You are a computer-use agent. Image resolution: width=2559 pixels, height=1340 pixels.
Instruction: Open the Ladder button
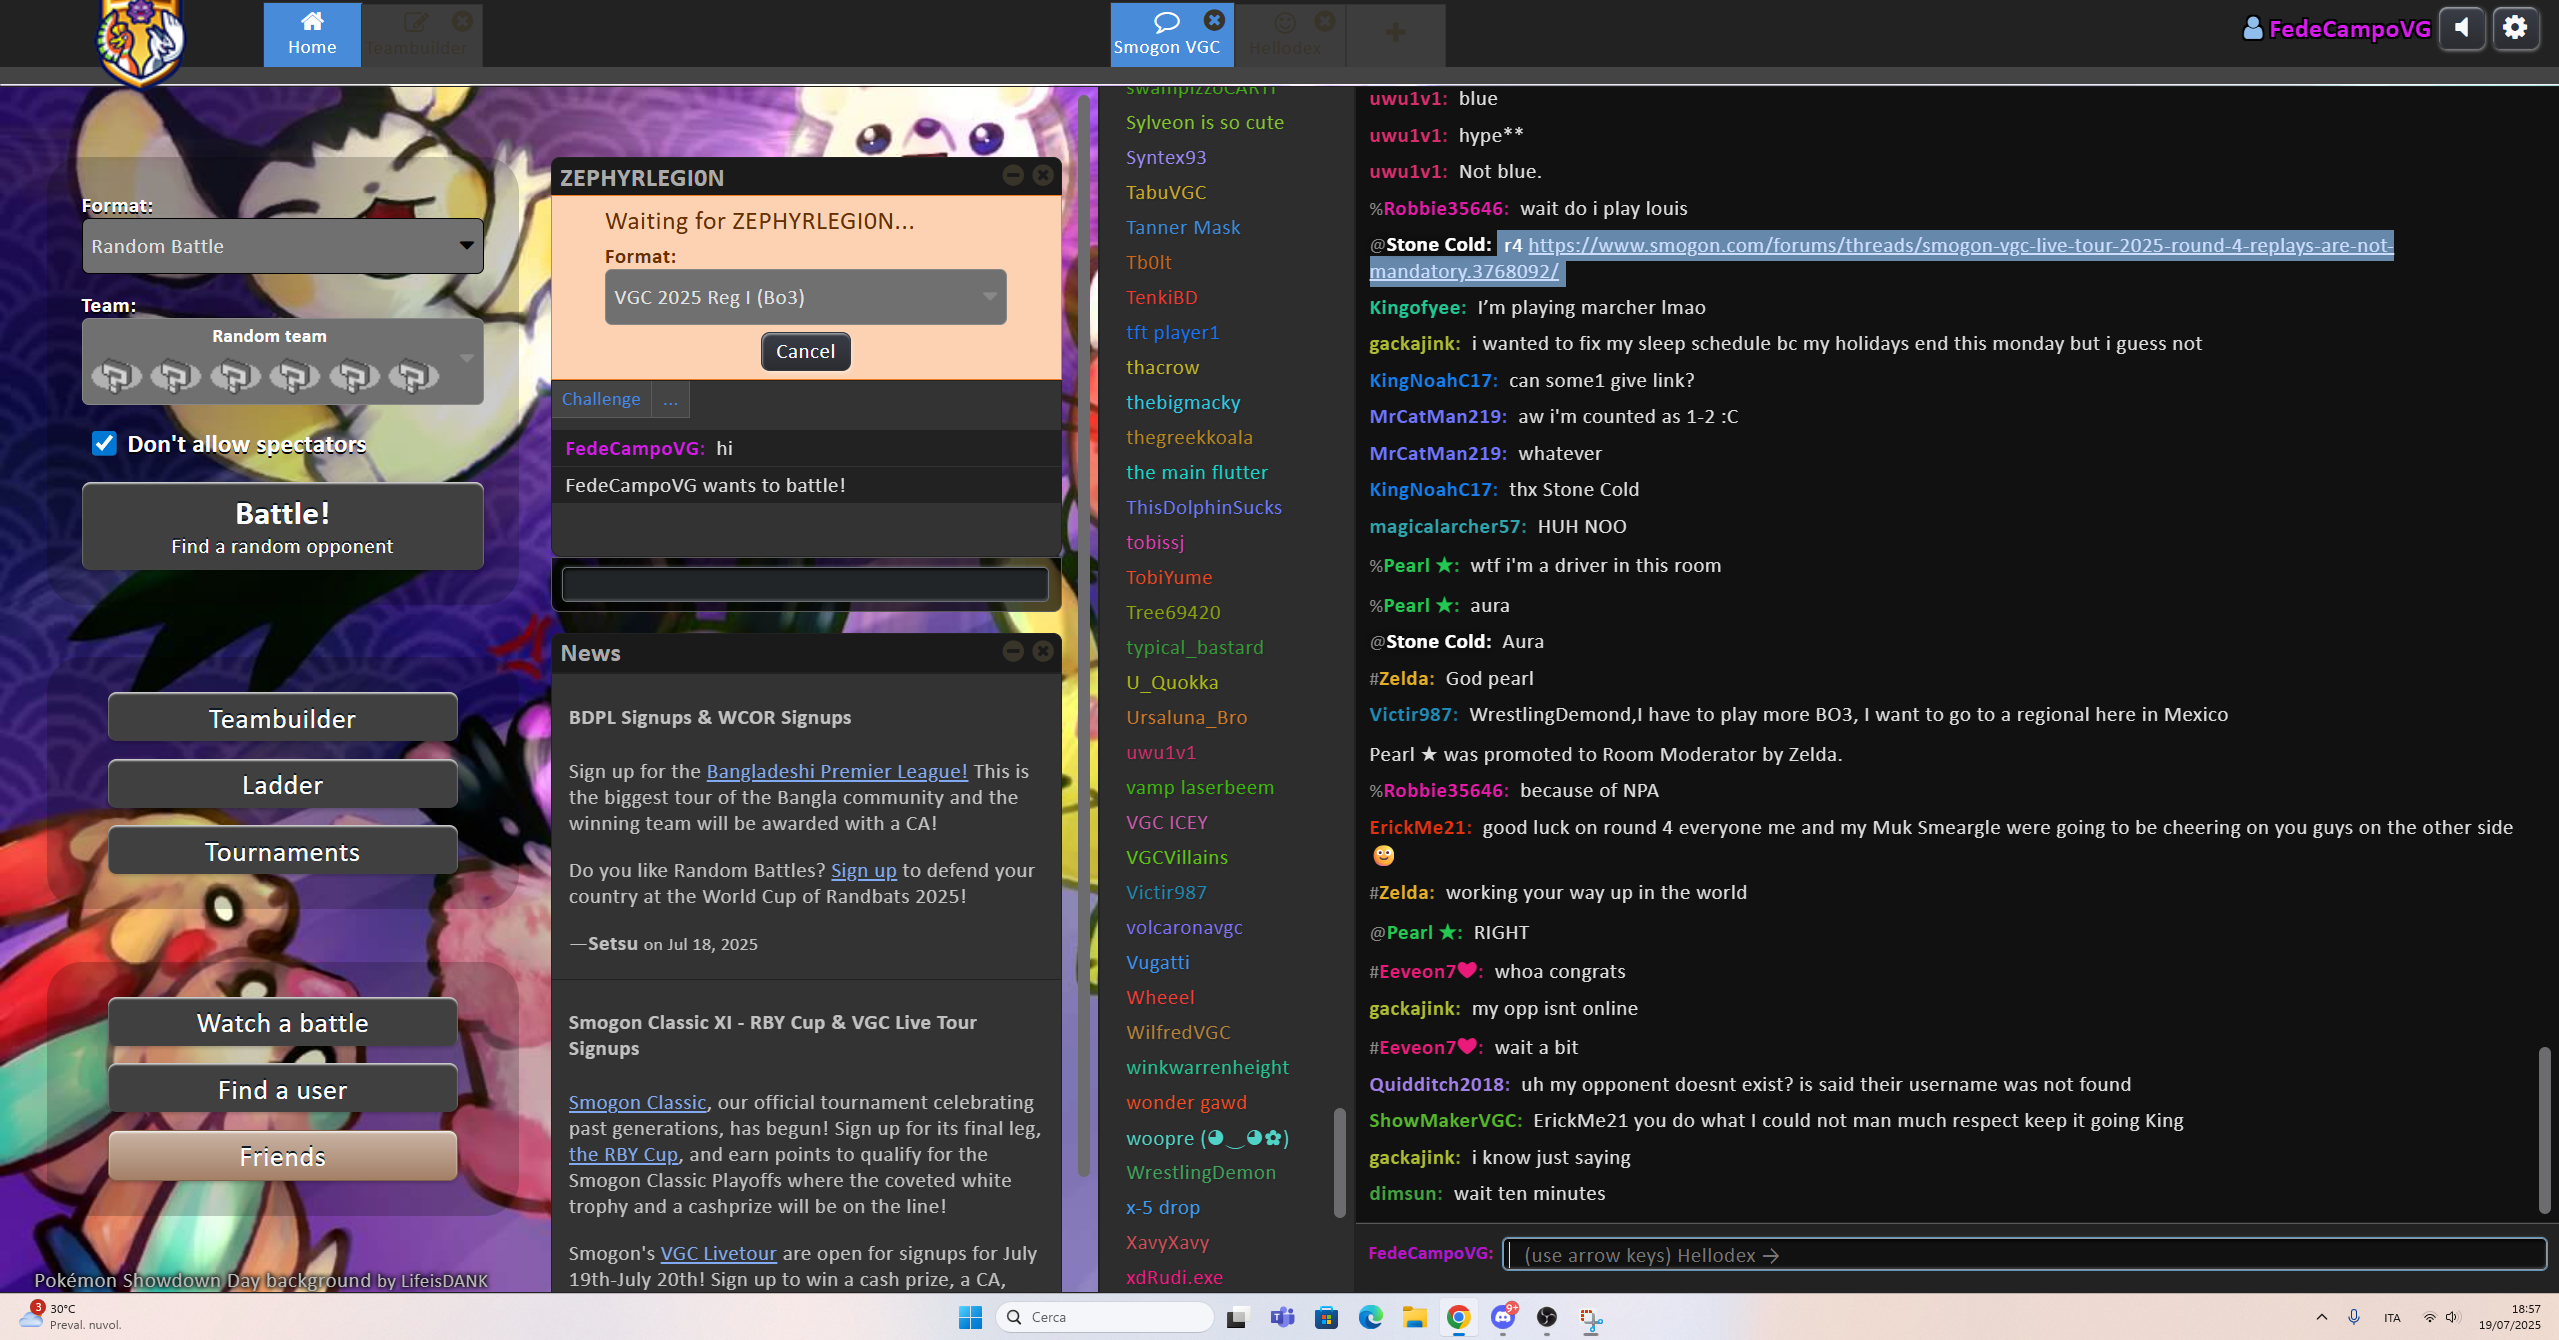click(x=283, y=785)
